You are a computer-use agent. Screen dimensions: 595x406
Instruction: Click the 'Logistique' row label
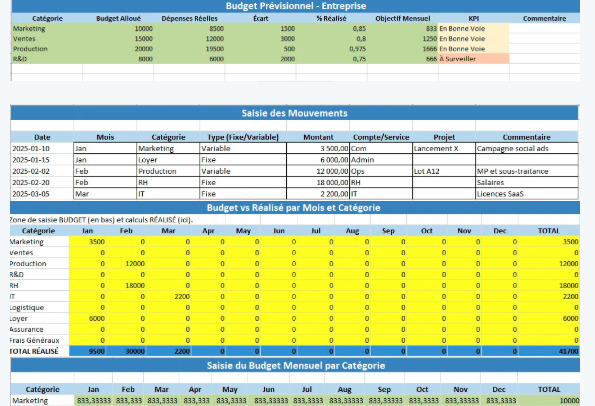coord(39,307)
